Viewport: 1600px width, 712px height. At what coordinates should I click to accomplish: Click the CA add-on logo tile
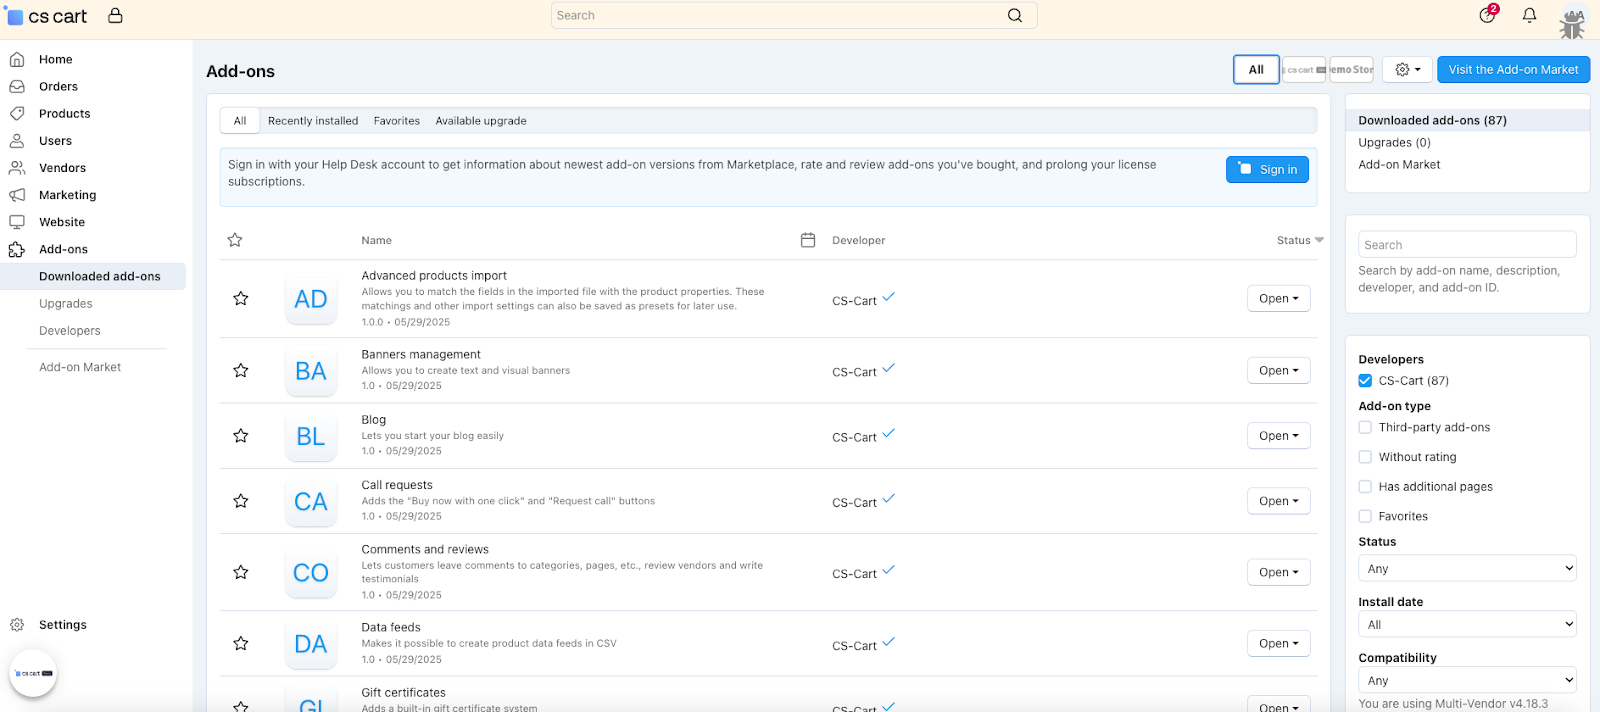point(311,501)
